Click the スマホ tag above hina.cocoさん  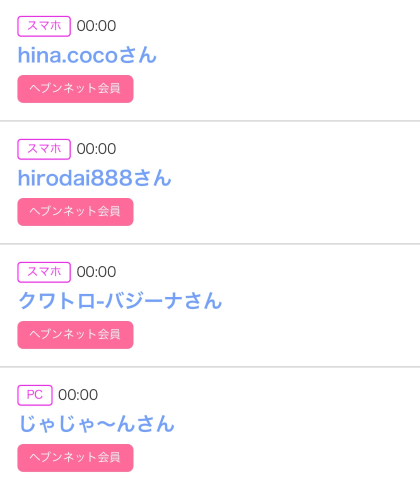(x=44, y=26)
